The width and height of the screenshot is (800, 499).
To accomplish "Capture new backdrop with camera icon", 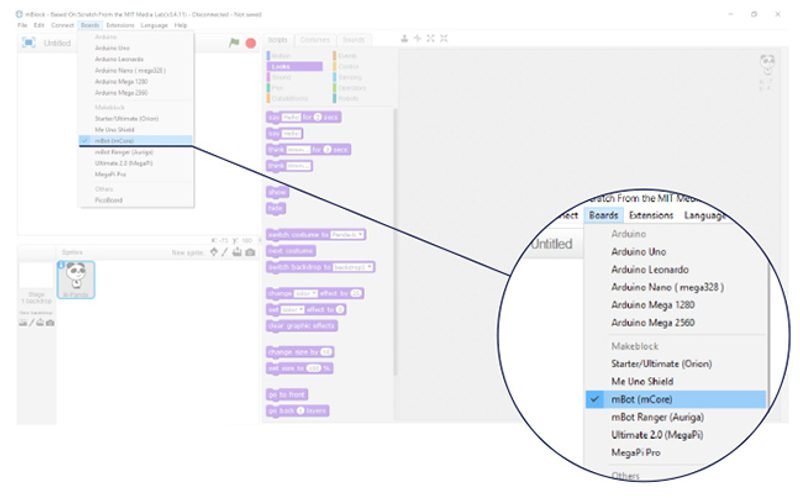I will [50, 323].
